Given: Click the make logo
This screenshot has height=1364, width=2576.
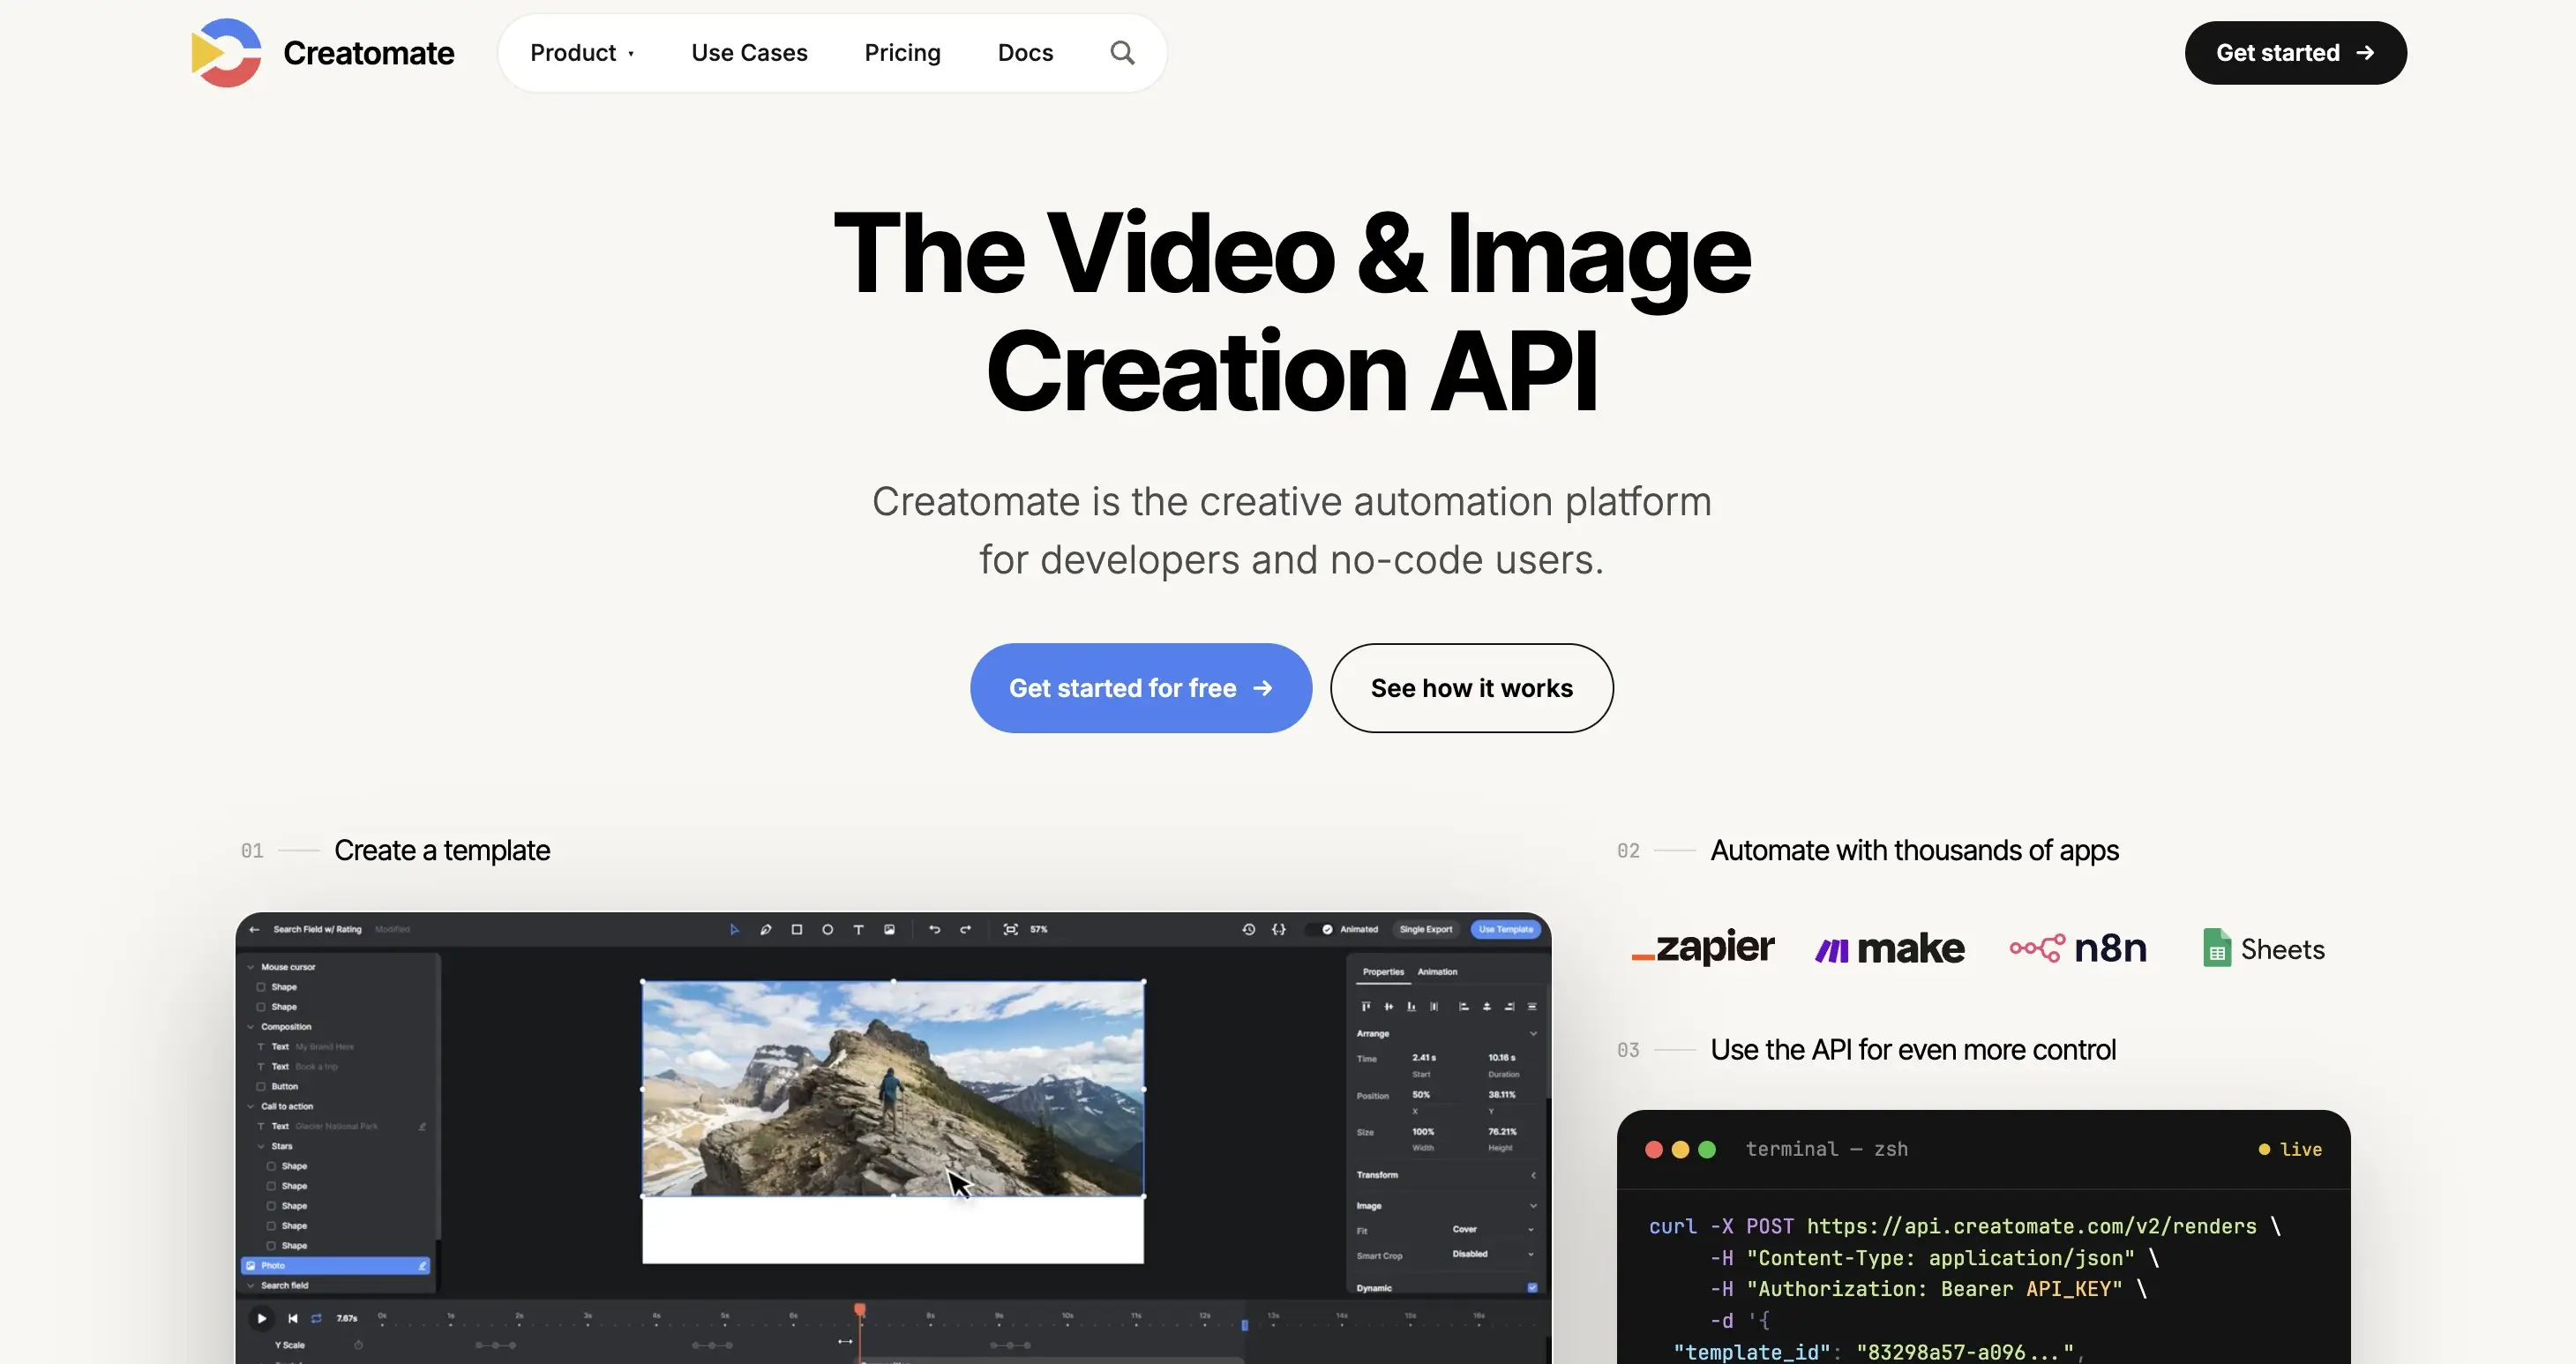Looking at the screenshot, I should (1890, 948).
